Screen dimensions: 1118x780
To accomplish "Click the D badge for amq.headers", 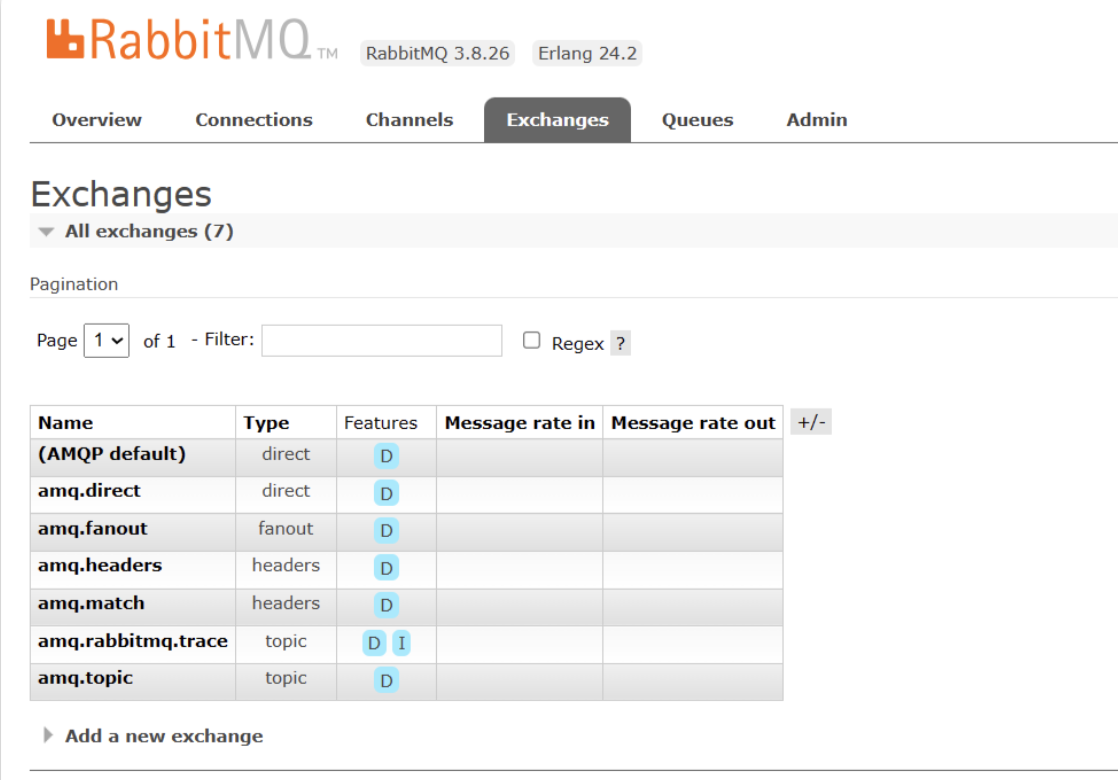I will 386,568.
